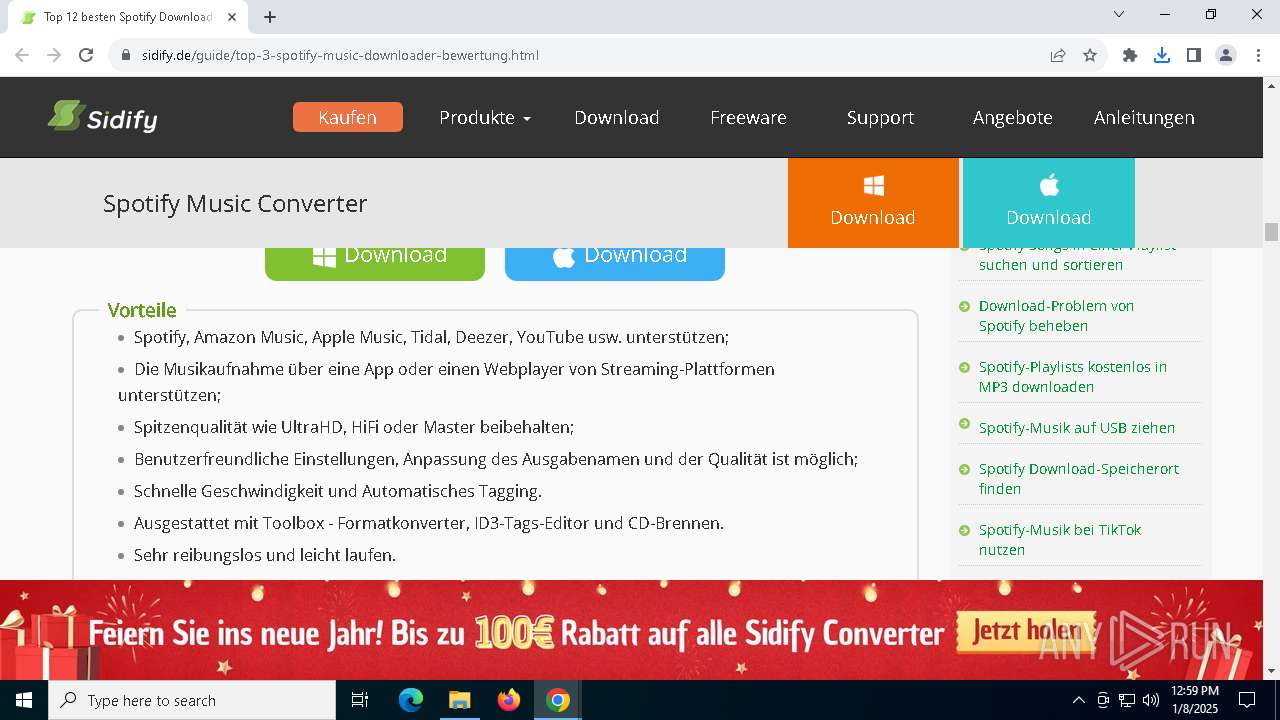Open 'Download-Problem von Spotify beheben' link
The height and width of the screenshot is (720, 1280).
point(1056,316)
